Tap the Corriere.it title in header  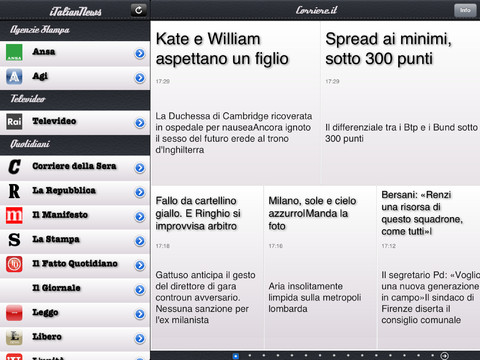pyautogui.click(x=316, y=10)
